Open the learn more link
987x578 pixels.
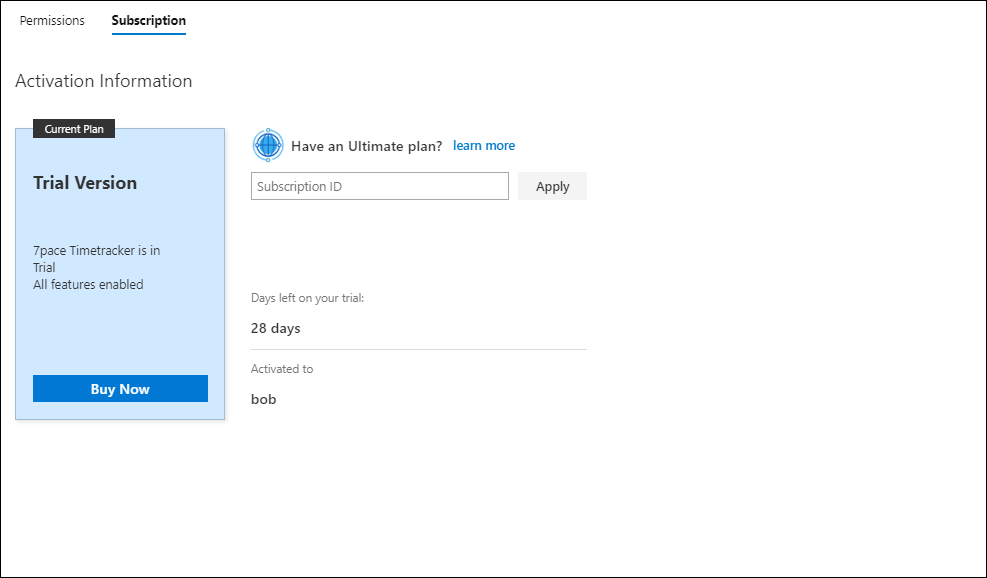click(x=484, y=145)
